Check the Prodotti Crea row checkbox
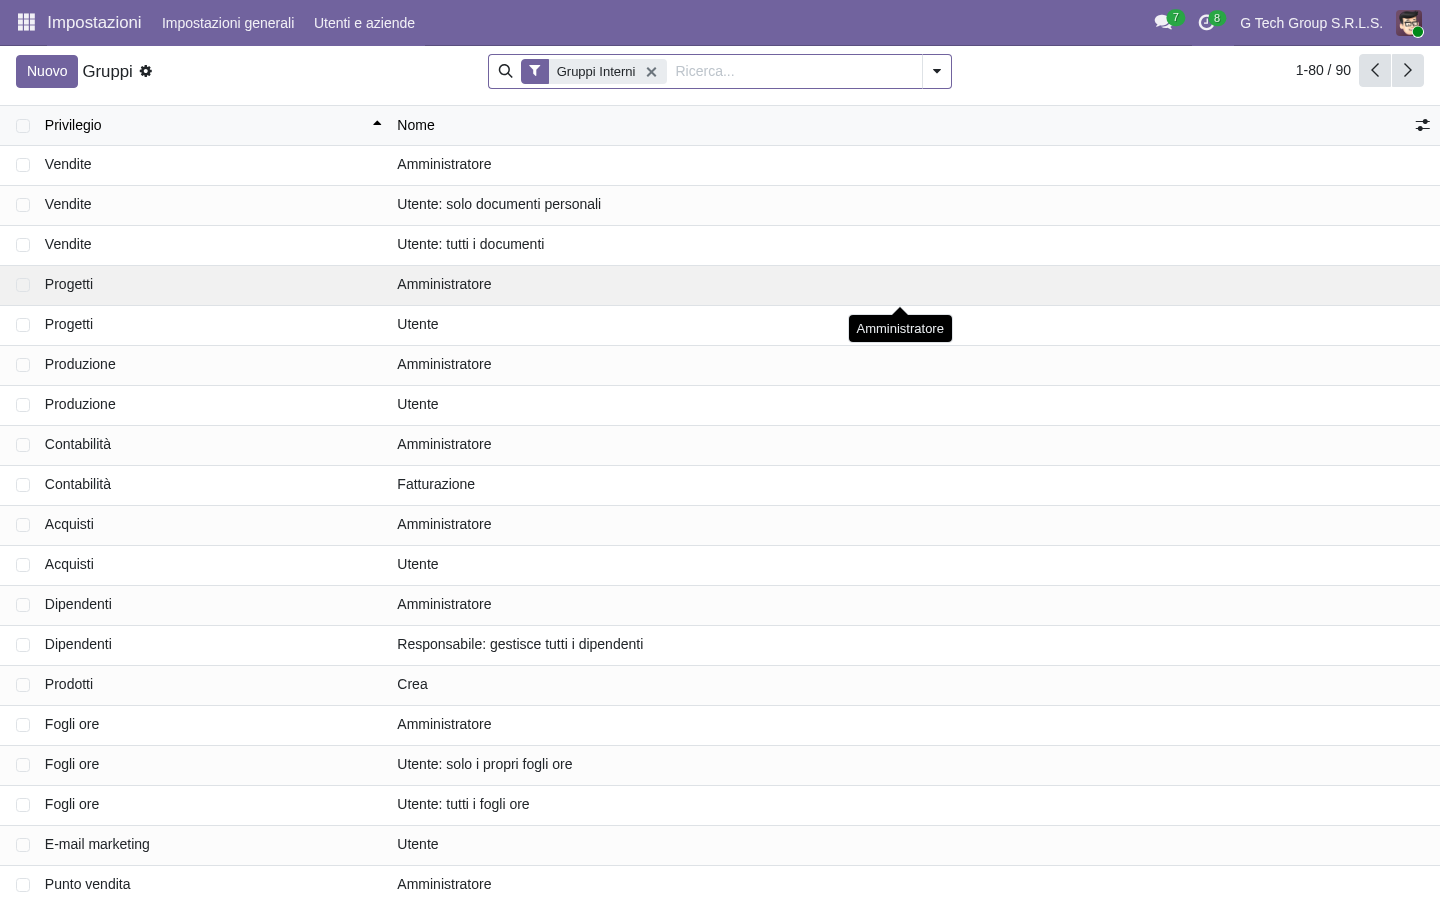Image resolution: width=1440 pixels, height=900 pixels. tap(23, 685)
